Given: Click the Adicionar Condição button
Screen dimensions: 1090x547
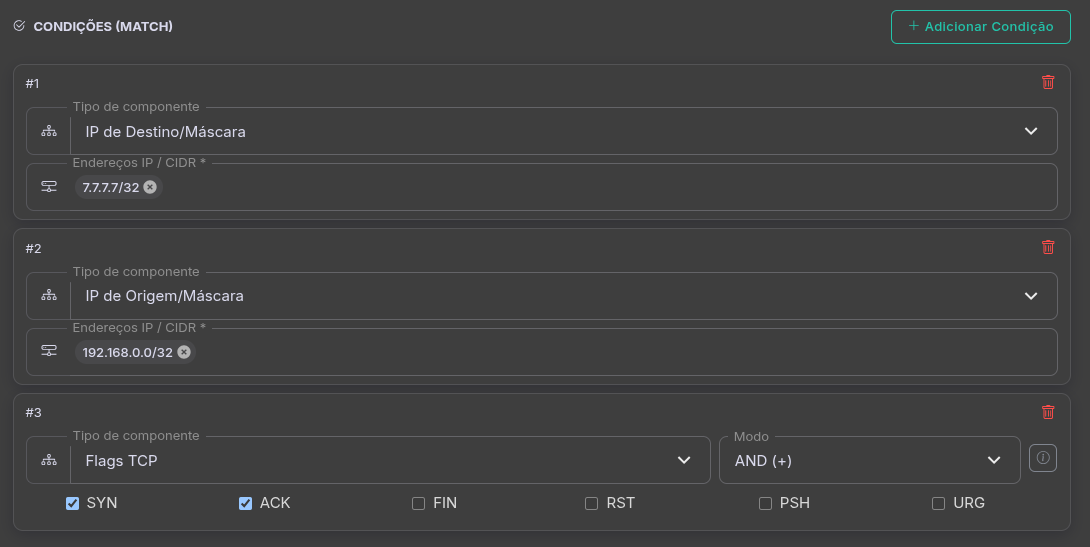Looking at the screenshot, I should click(x=980, y=27).
